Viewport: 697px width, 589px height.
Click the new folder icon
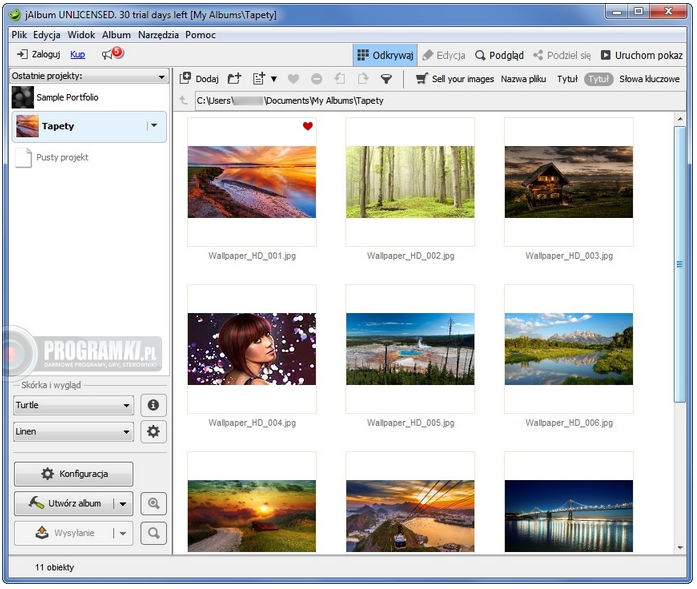coord(234,79)
